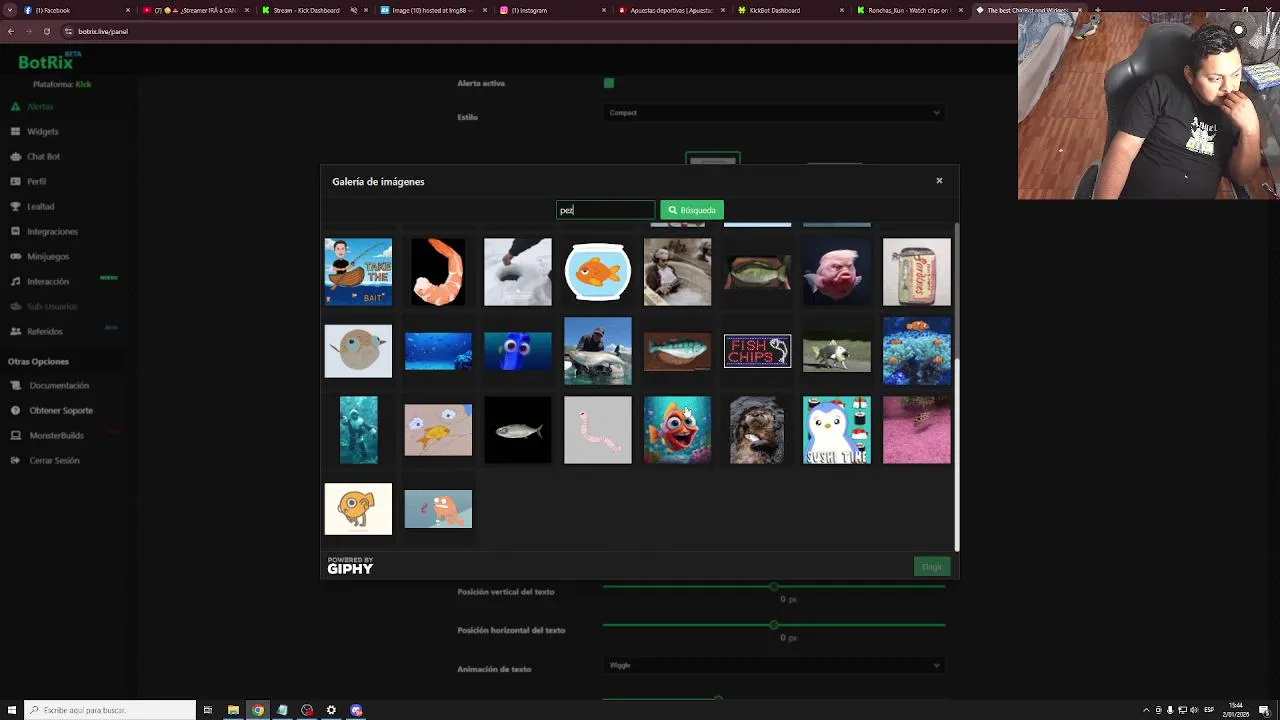Switch to the Instagram browser tab
Screen dimensions: 1280x720
pyautogui.click(x=551, y=10)
